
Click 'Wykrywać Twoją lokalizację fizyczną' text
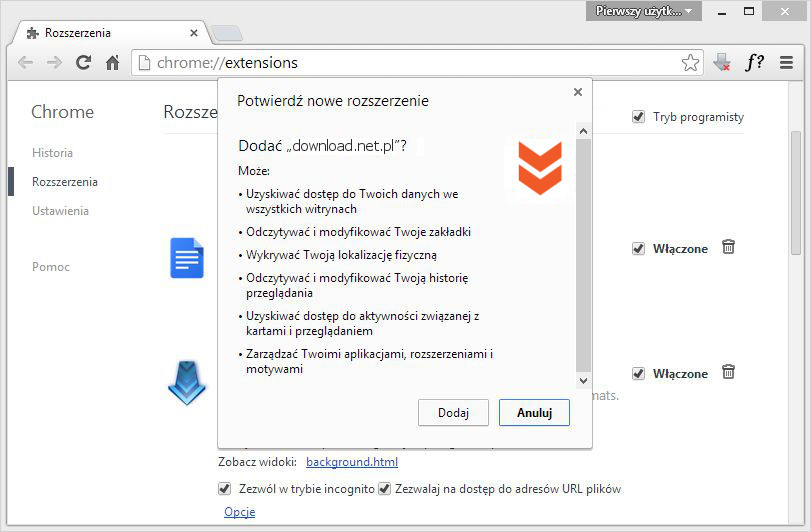point(341,255)
